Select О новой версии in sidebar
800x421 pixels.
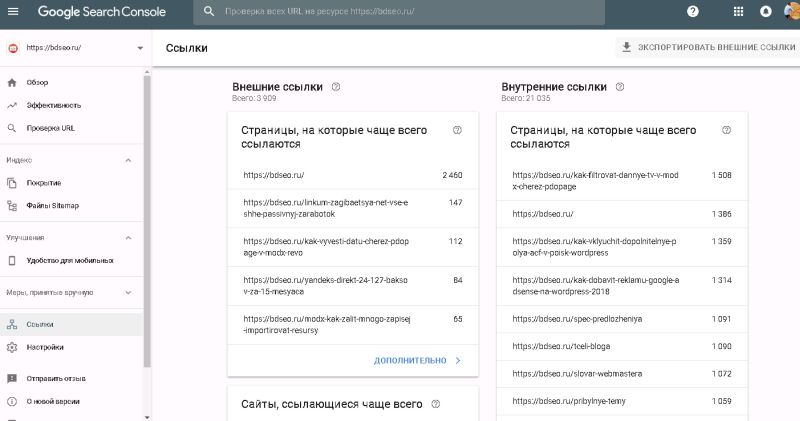(x=71, y=402)
